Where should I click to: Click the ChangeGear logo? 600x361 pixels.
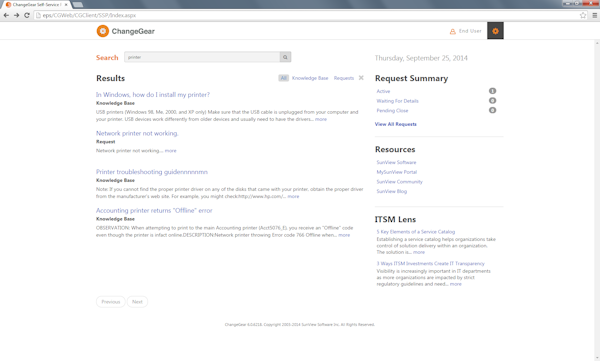tap(126, 31)
